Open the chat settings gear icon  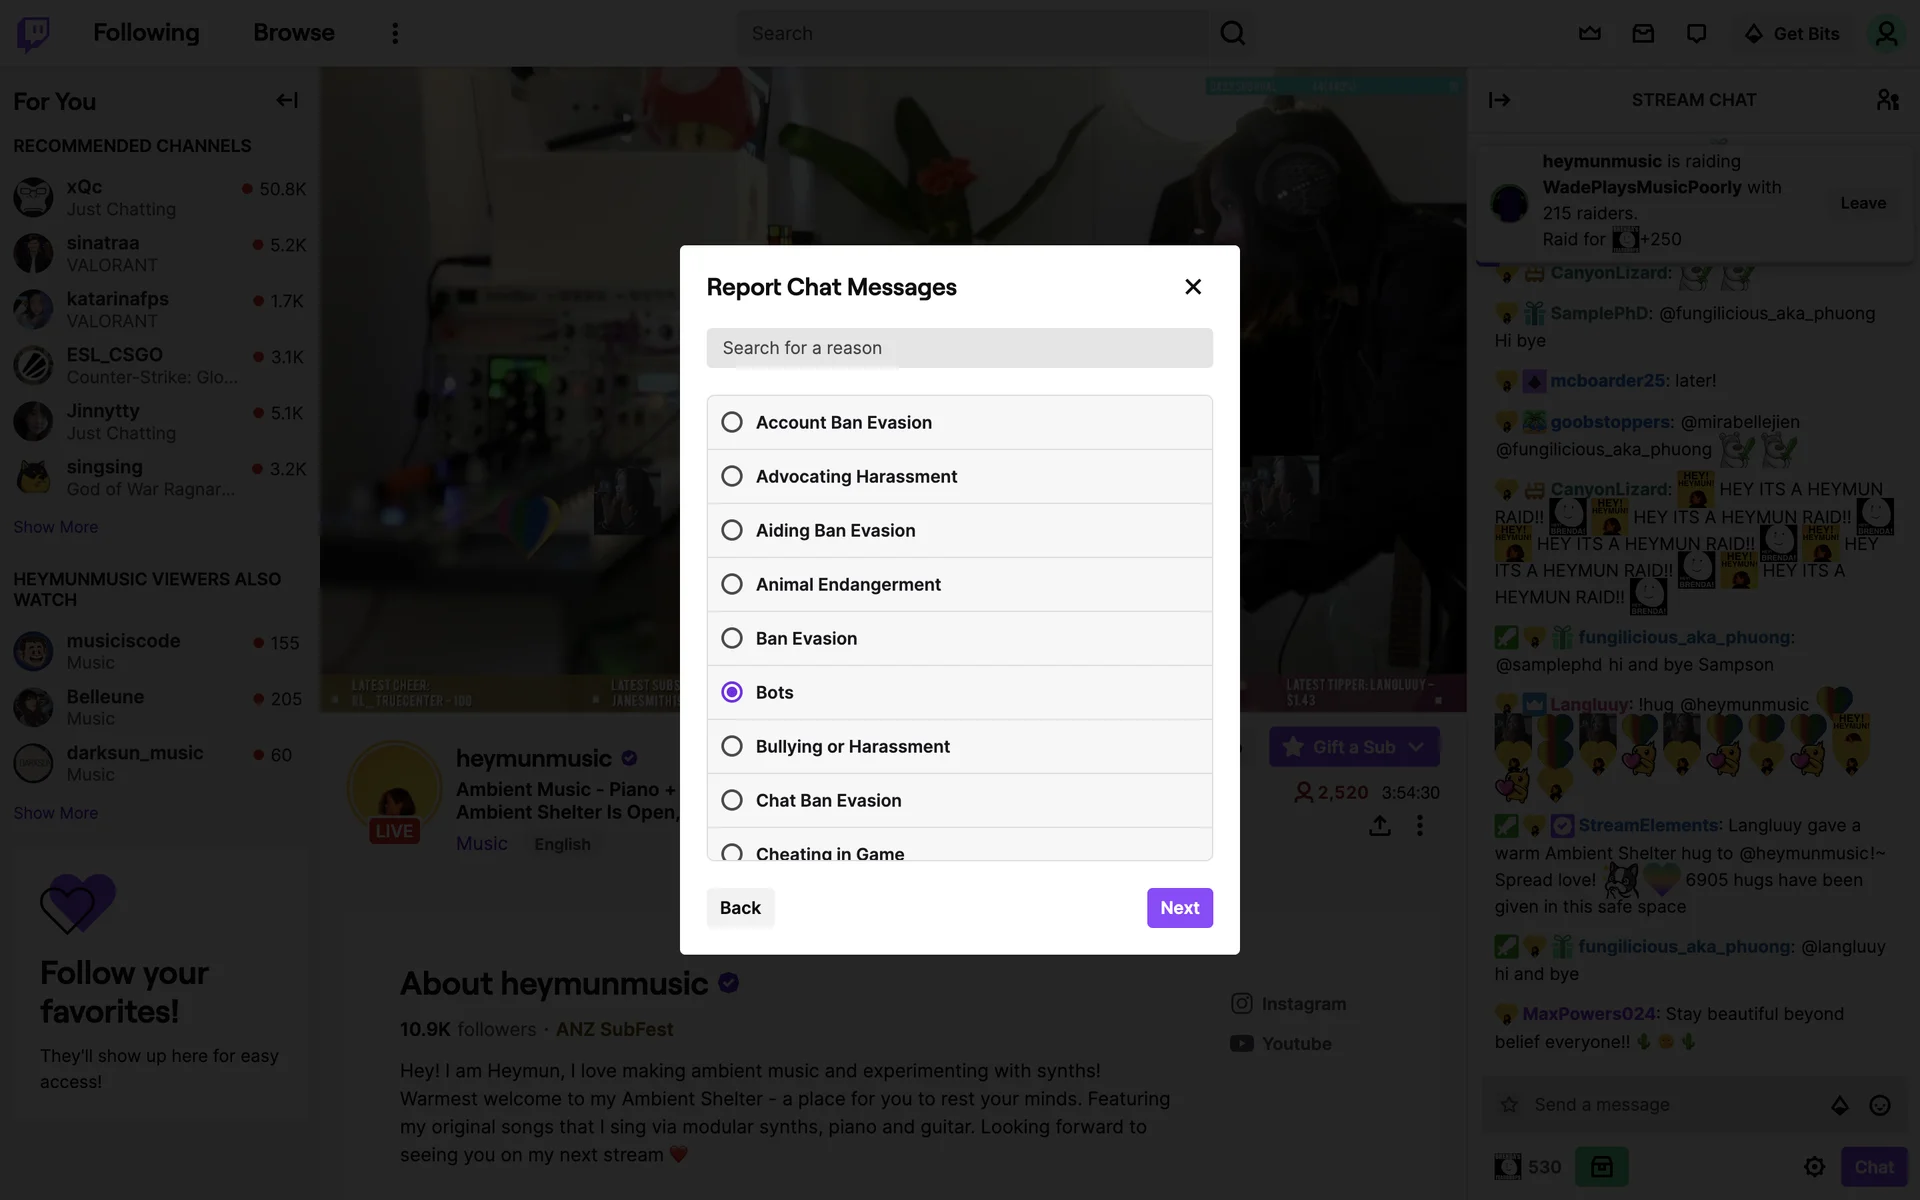[1814, 1167]
